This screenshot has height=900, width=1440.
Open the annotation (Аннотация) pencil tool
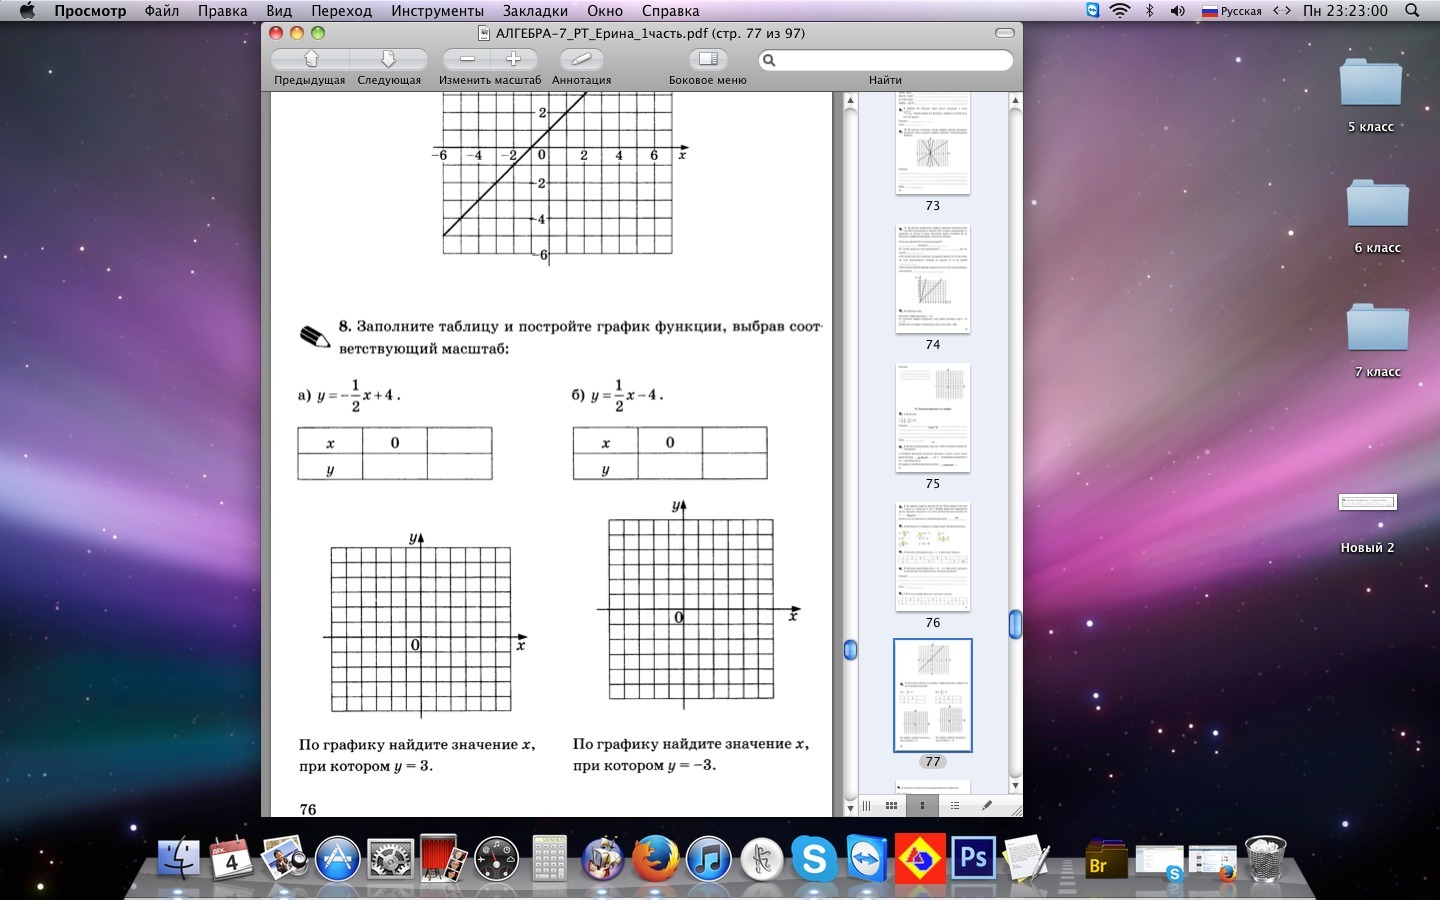[581, 59]
